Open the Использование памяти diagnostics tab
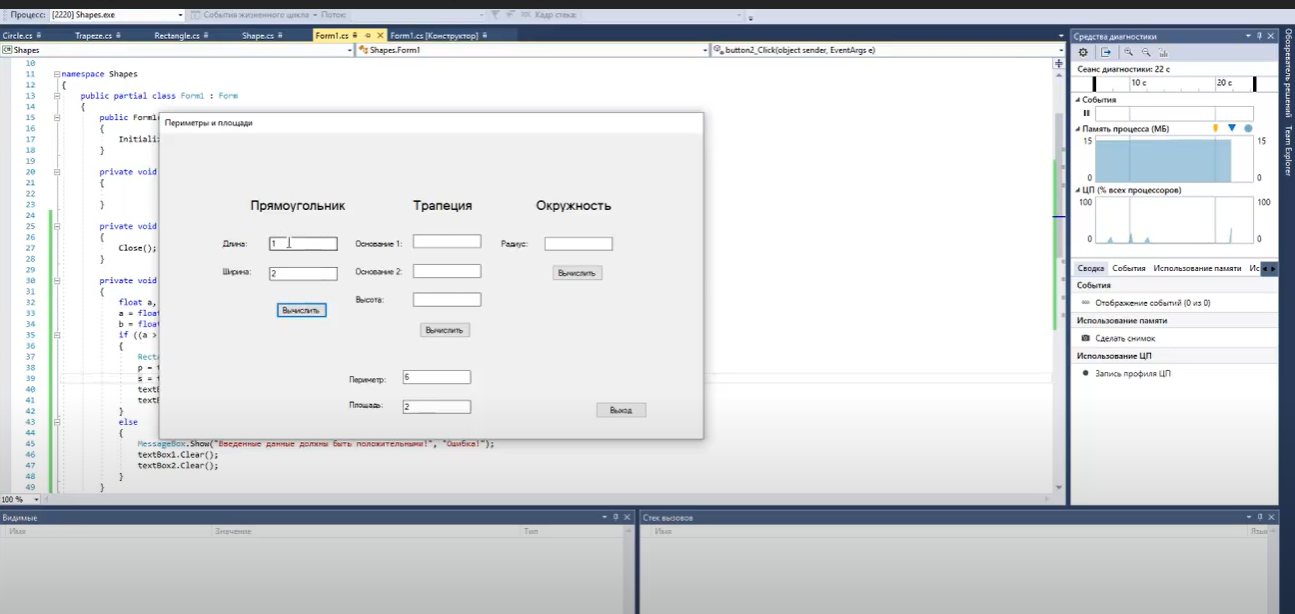The height and width of the screenshot is (614, 1295). pos(1196,268)
